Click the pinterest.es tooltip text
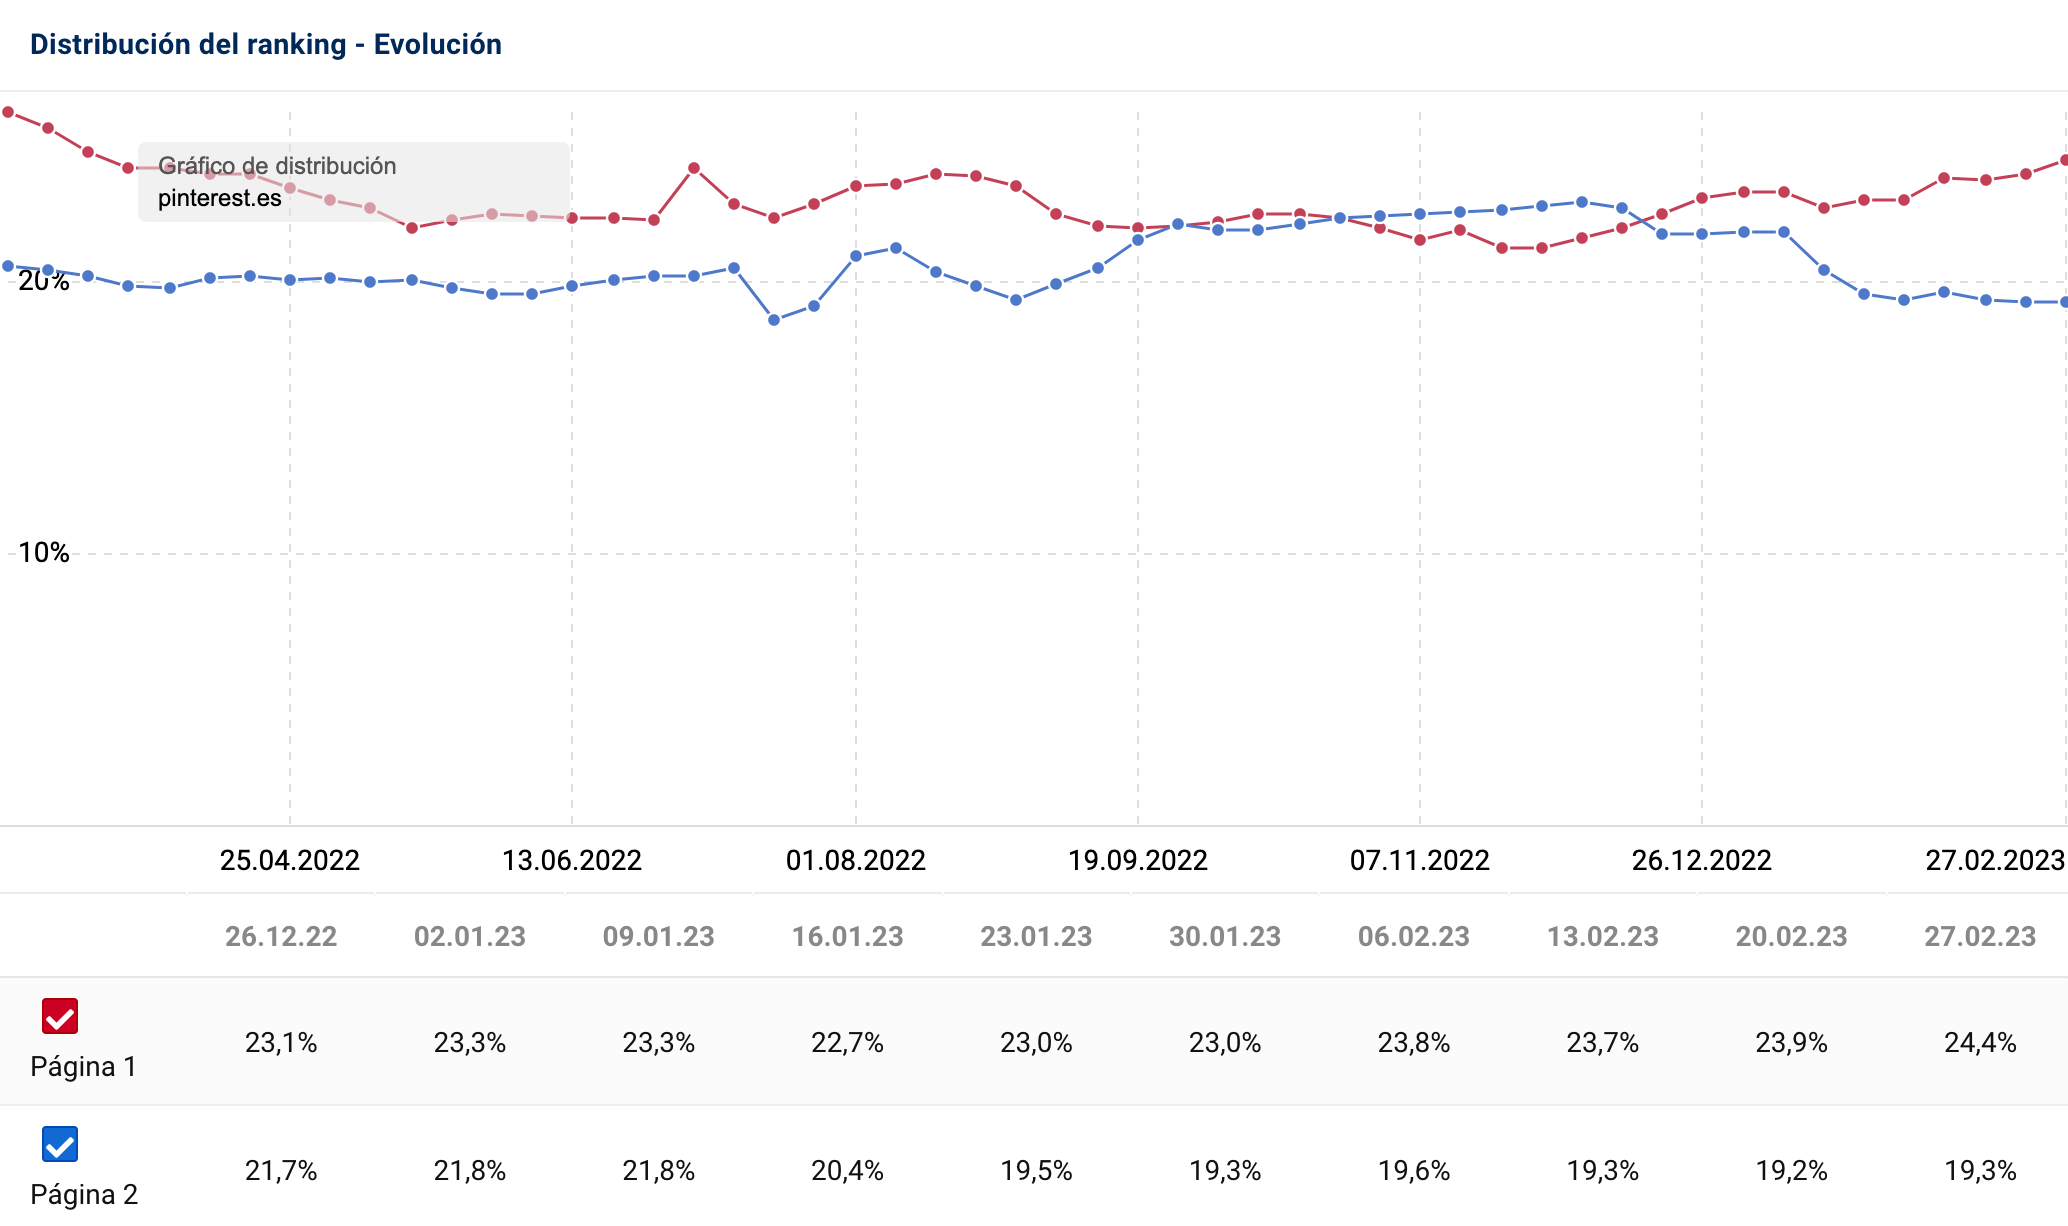 (x=220, y=198)
